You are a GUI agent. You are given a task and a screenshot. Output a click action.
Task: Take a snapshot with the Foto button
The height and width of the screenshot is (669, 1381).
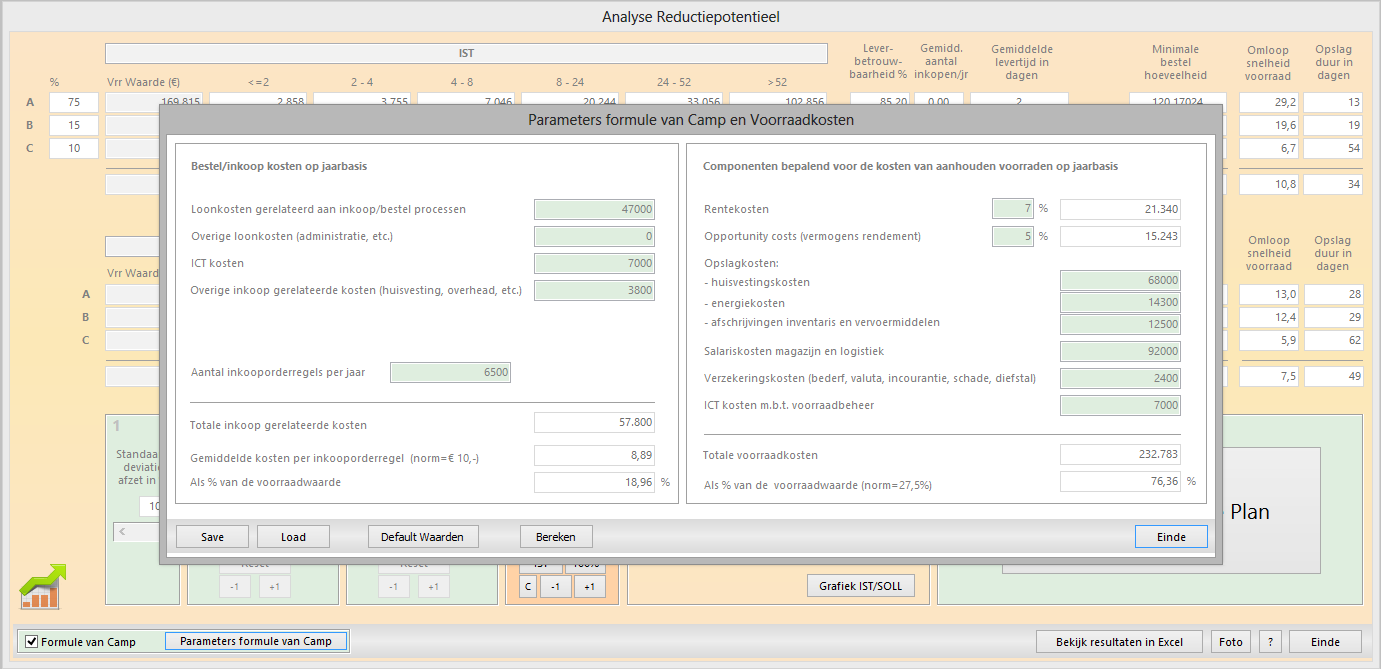1230,641
